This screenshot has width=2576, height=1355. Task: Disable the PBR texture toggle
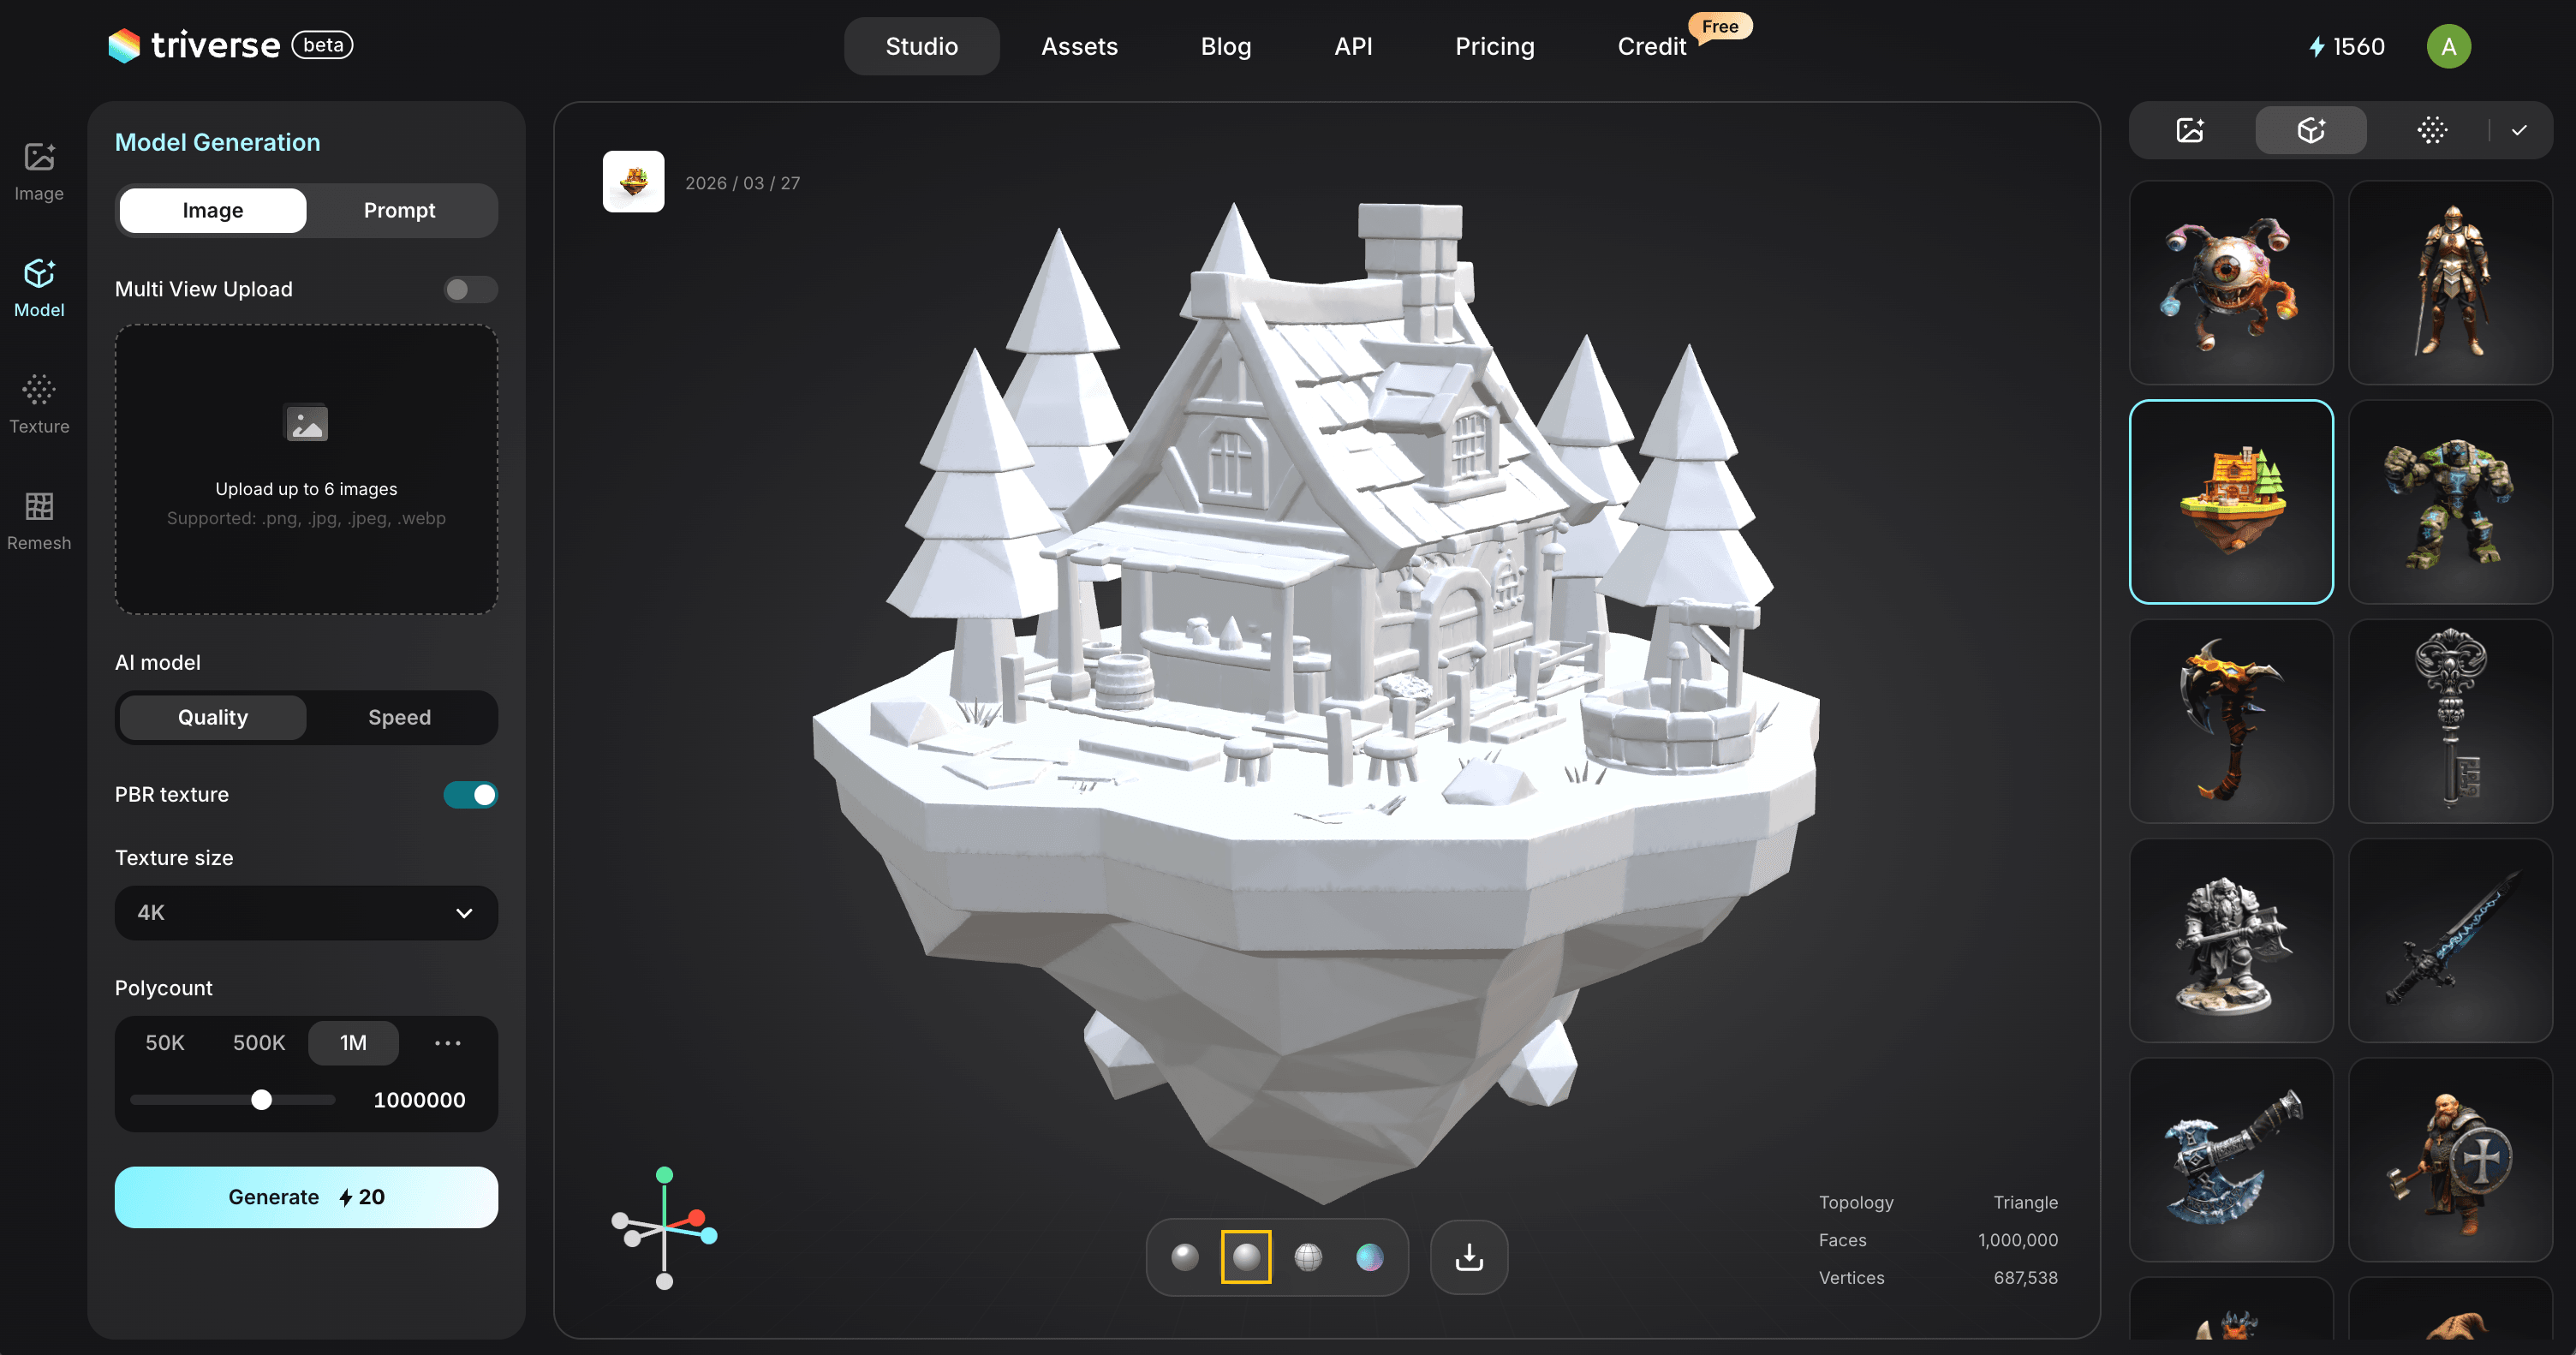click(470, 794)
